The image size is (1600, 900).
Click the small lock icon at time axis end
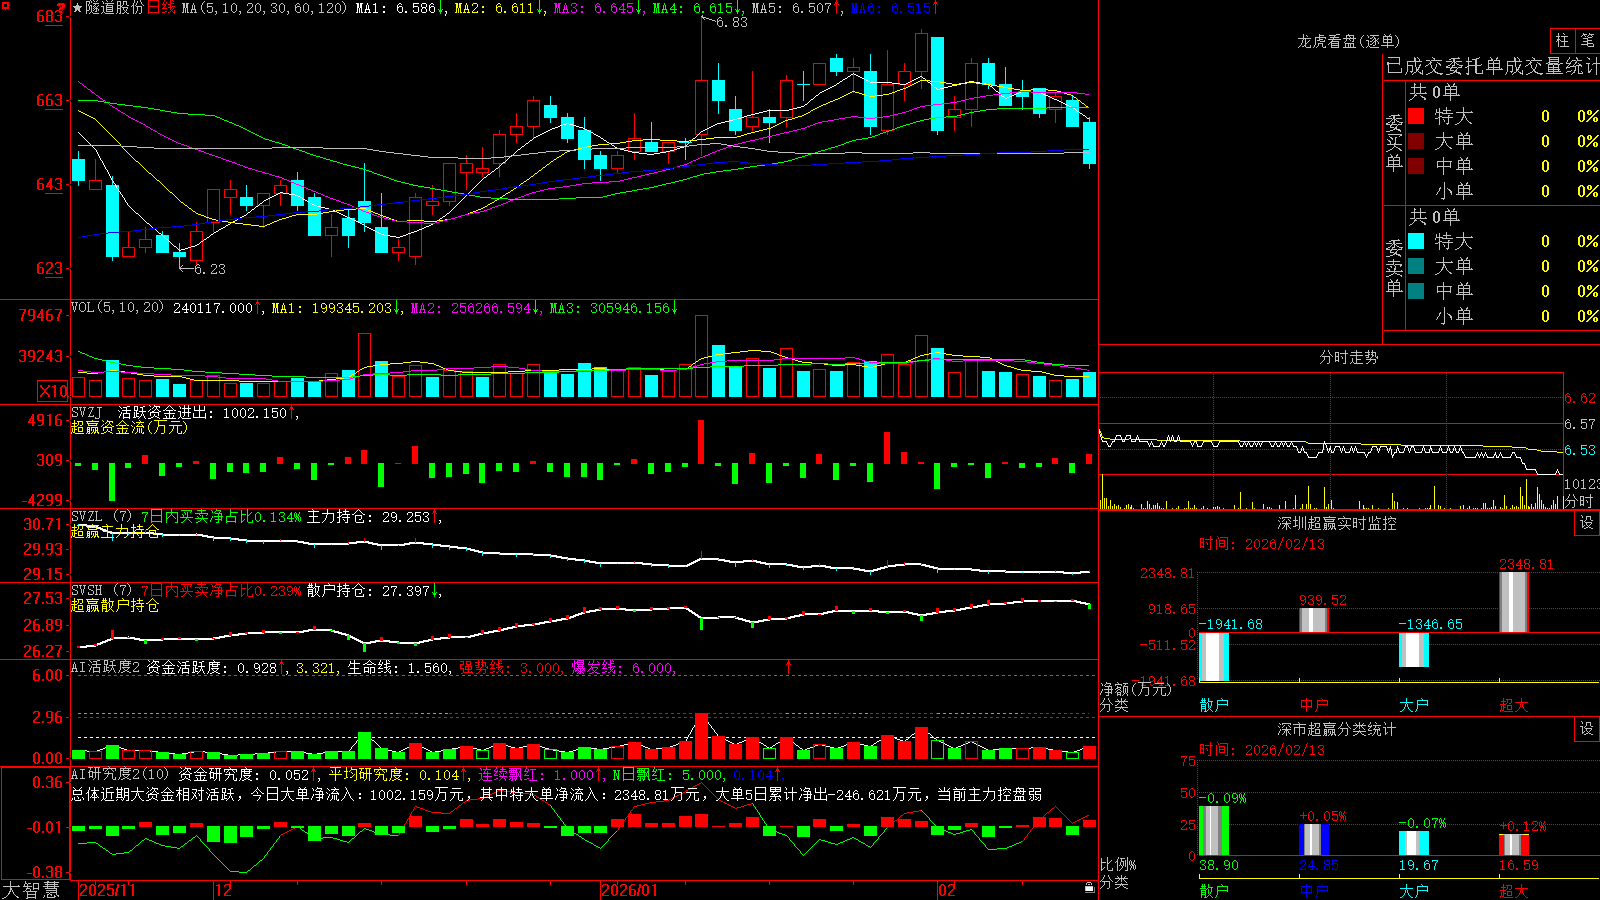tap(1089, 888)
